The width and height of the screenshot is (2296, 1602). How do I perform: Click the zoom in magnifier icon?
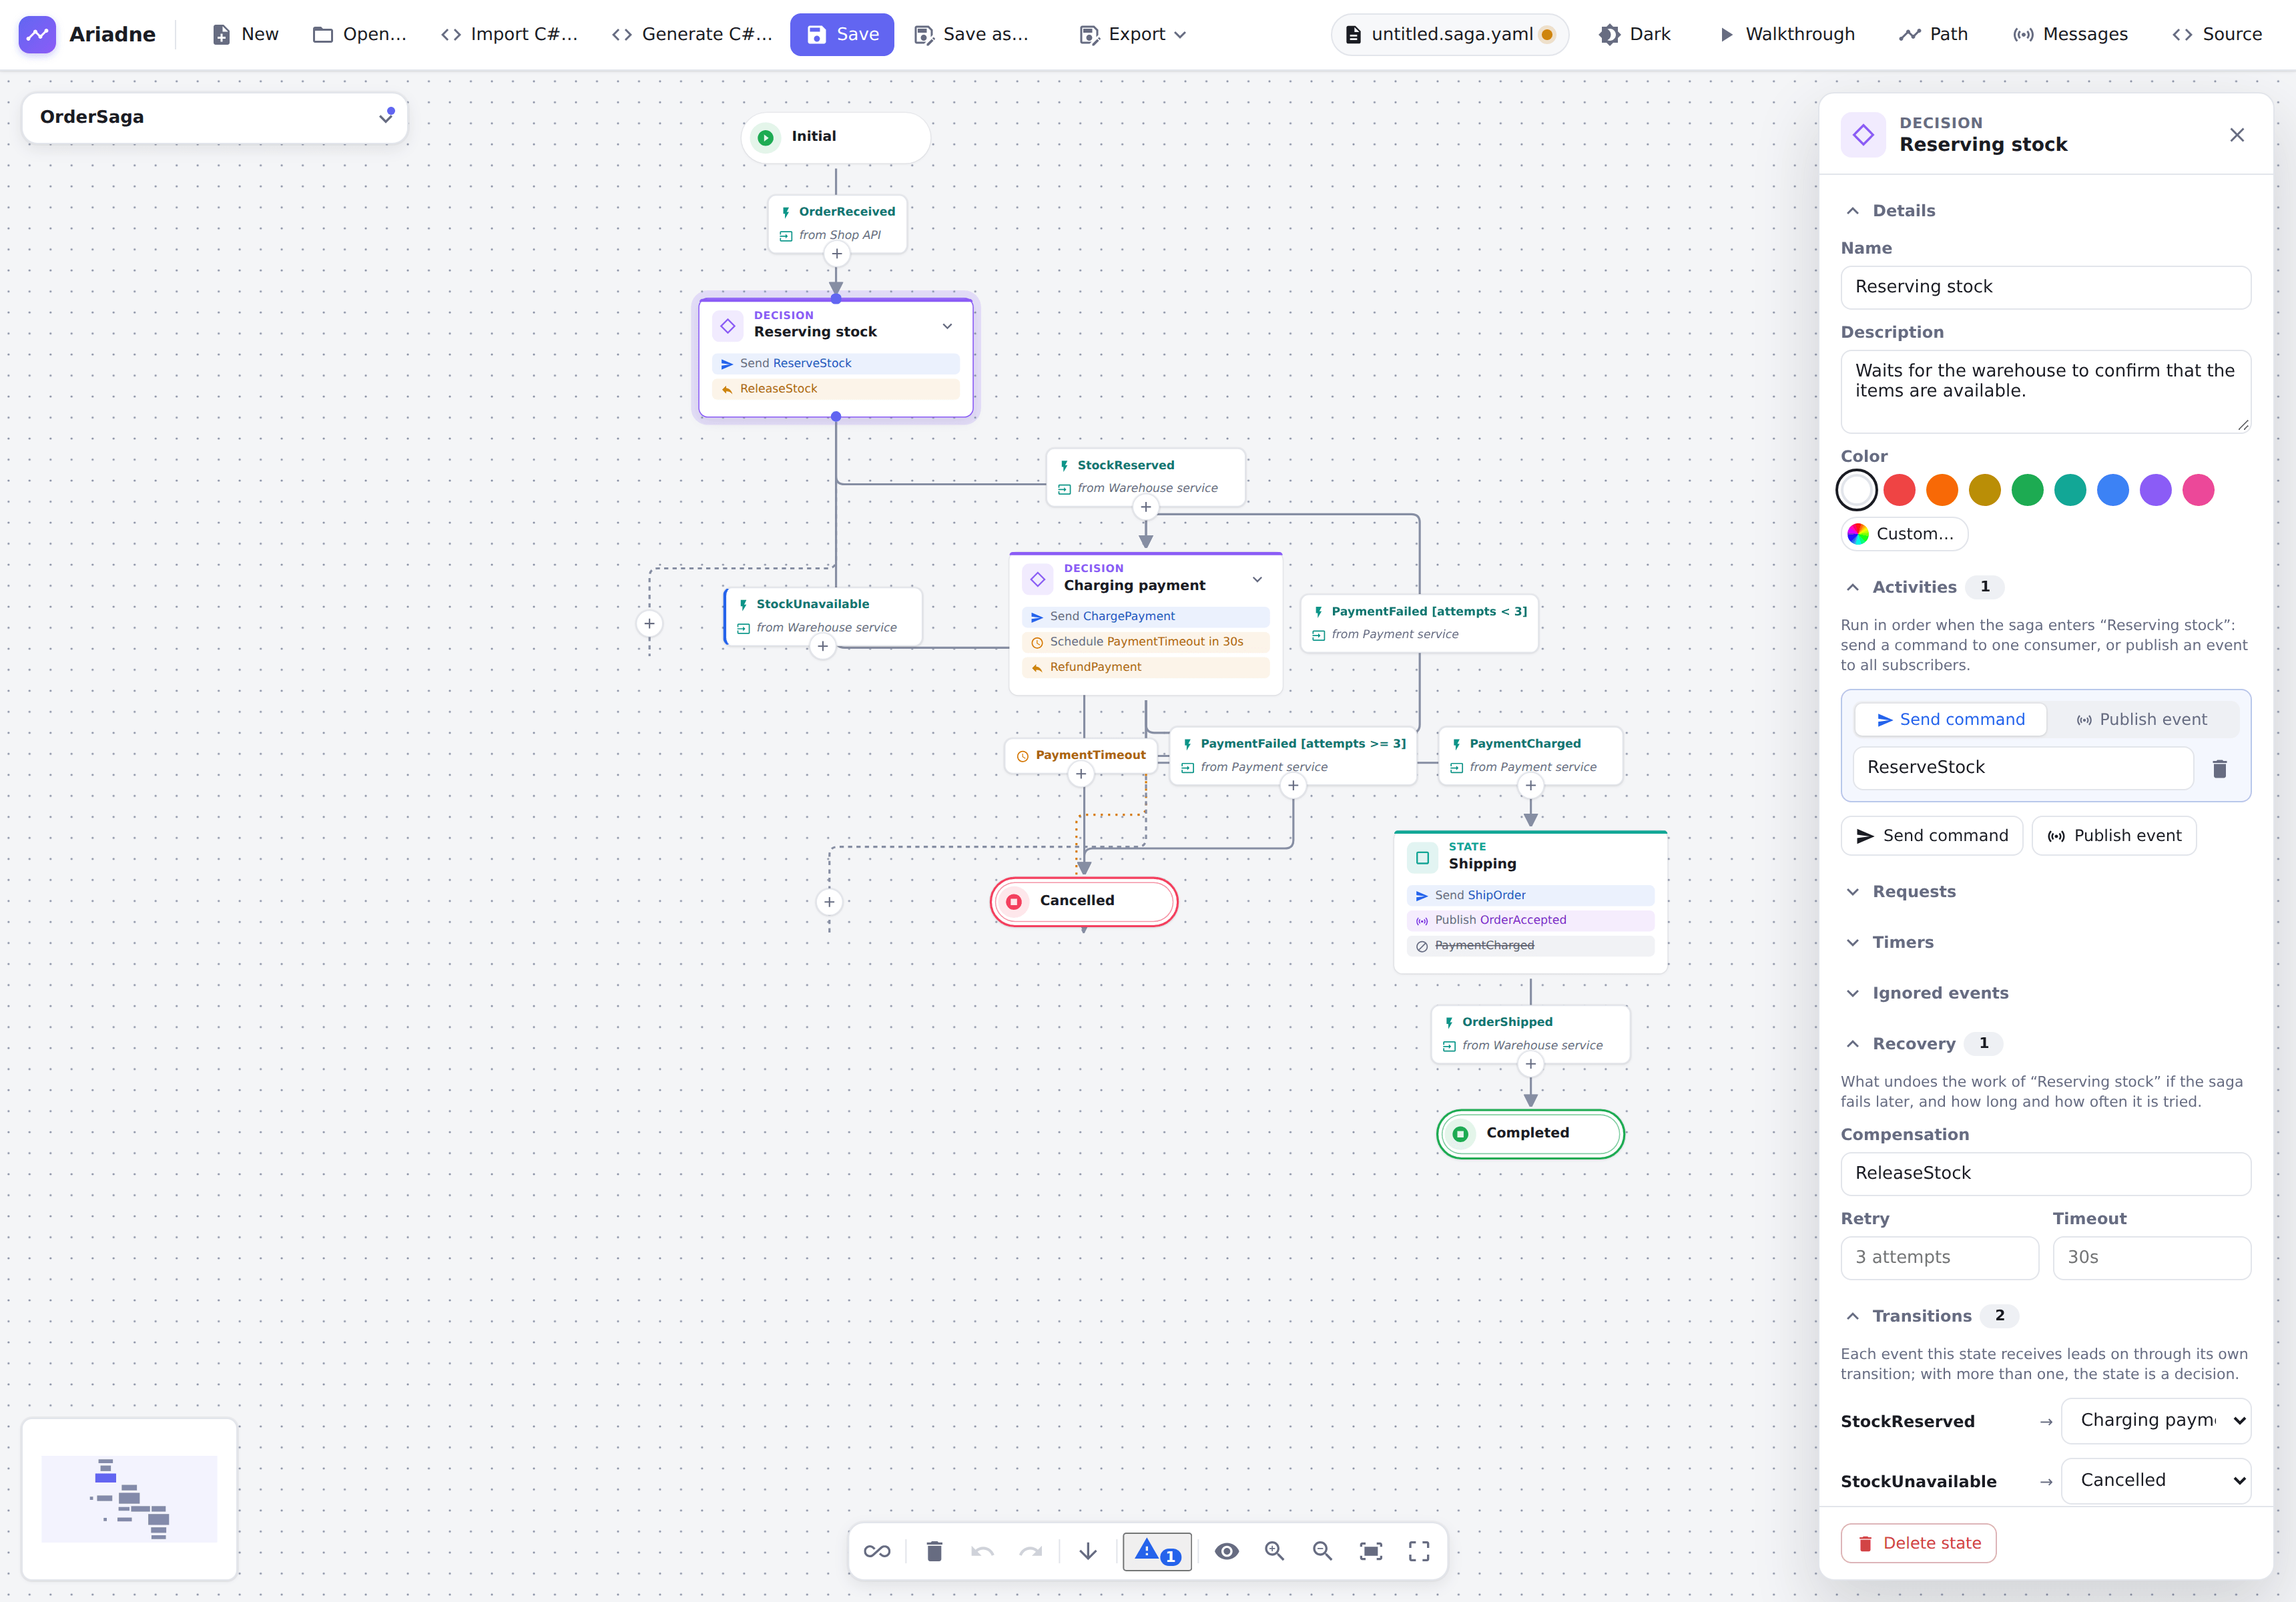(x=1275, y=1551)
